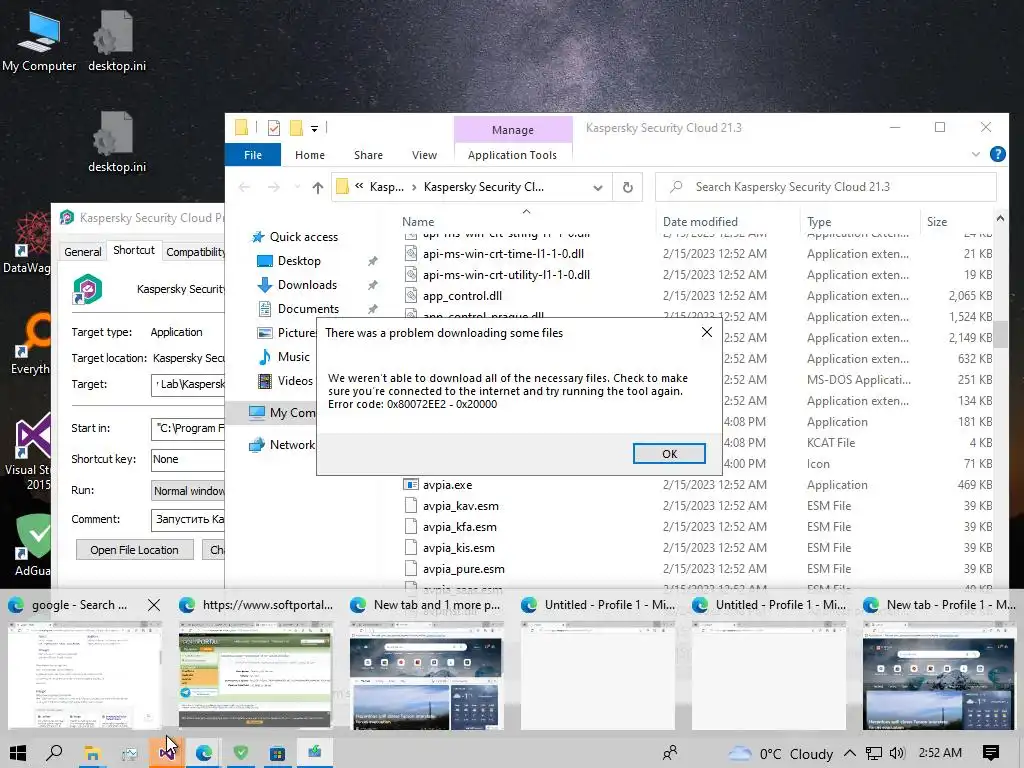Click the Explorer help icon
1024x768 pixels.
coord(997,154)
